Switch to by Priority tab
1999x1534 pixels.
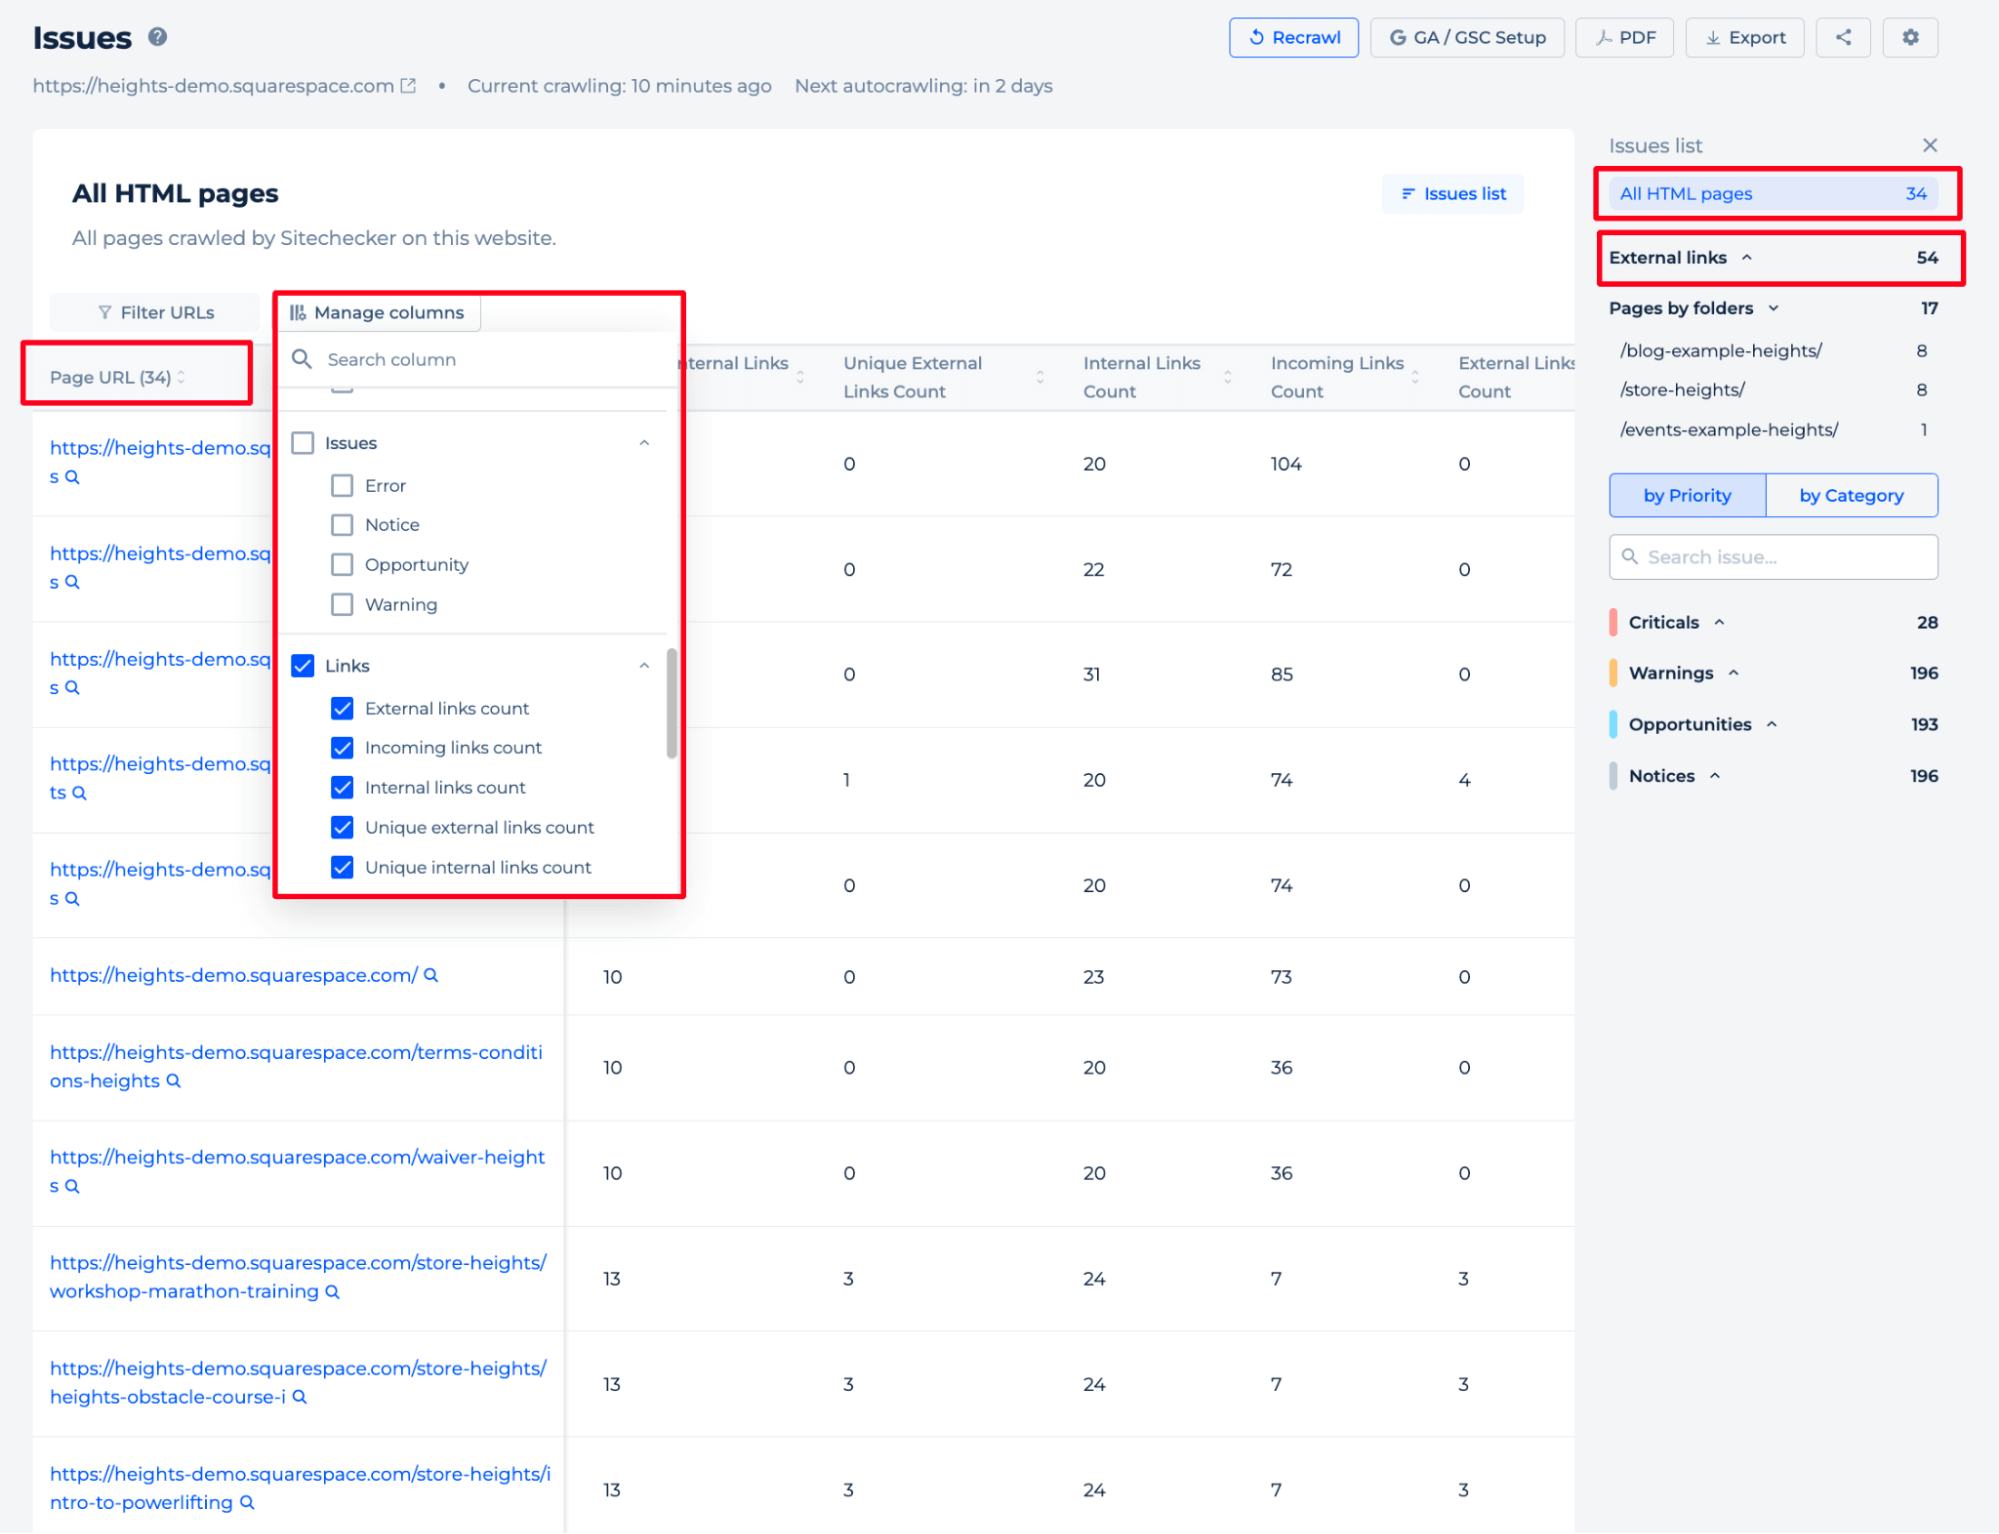[x=1687, y=496]
